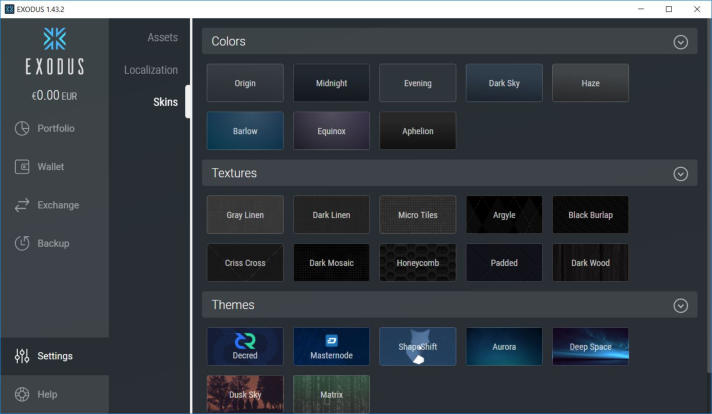Choose the Black Burlap texture

click(590, 215)
